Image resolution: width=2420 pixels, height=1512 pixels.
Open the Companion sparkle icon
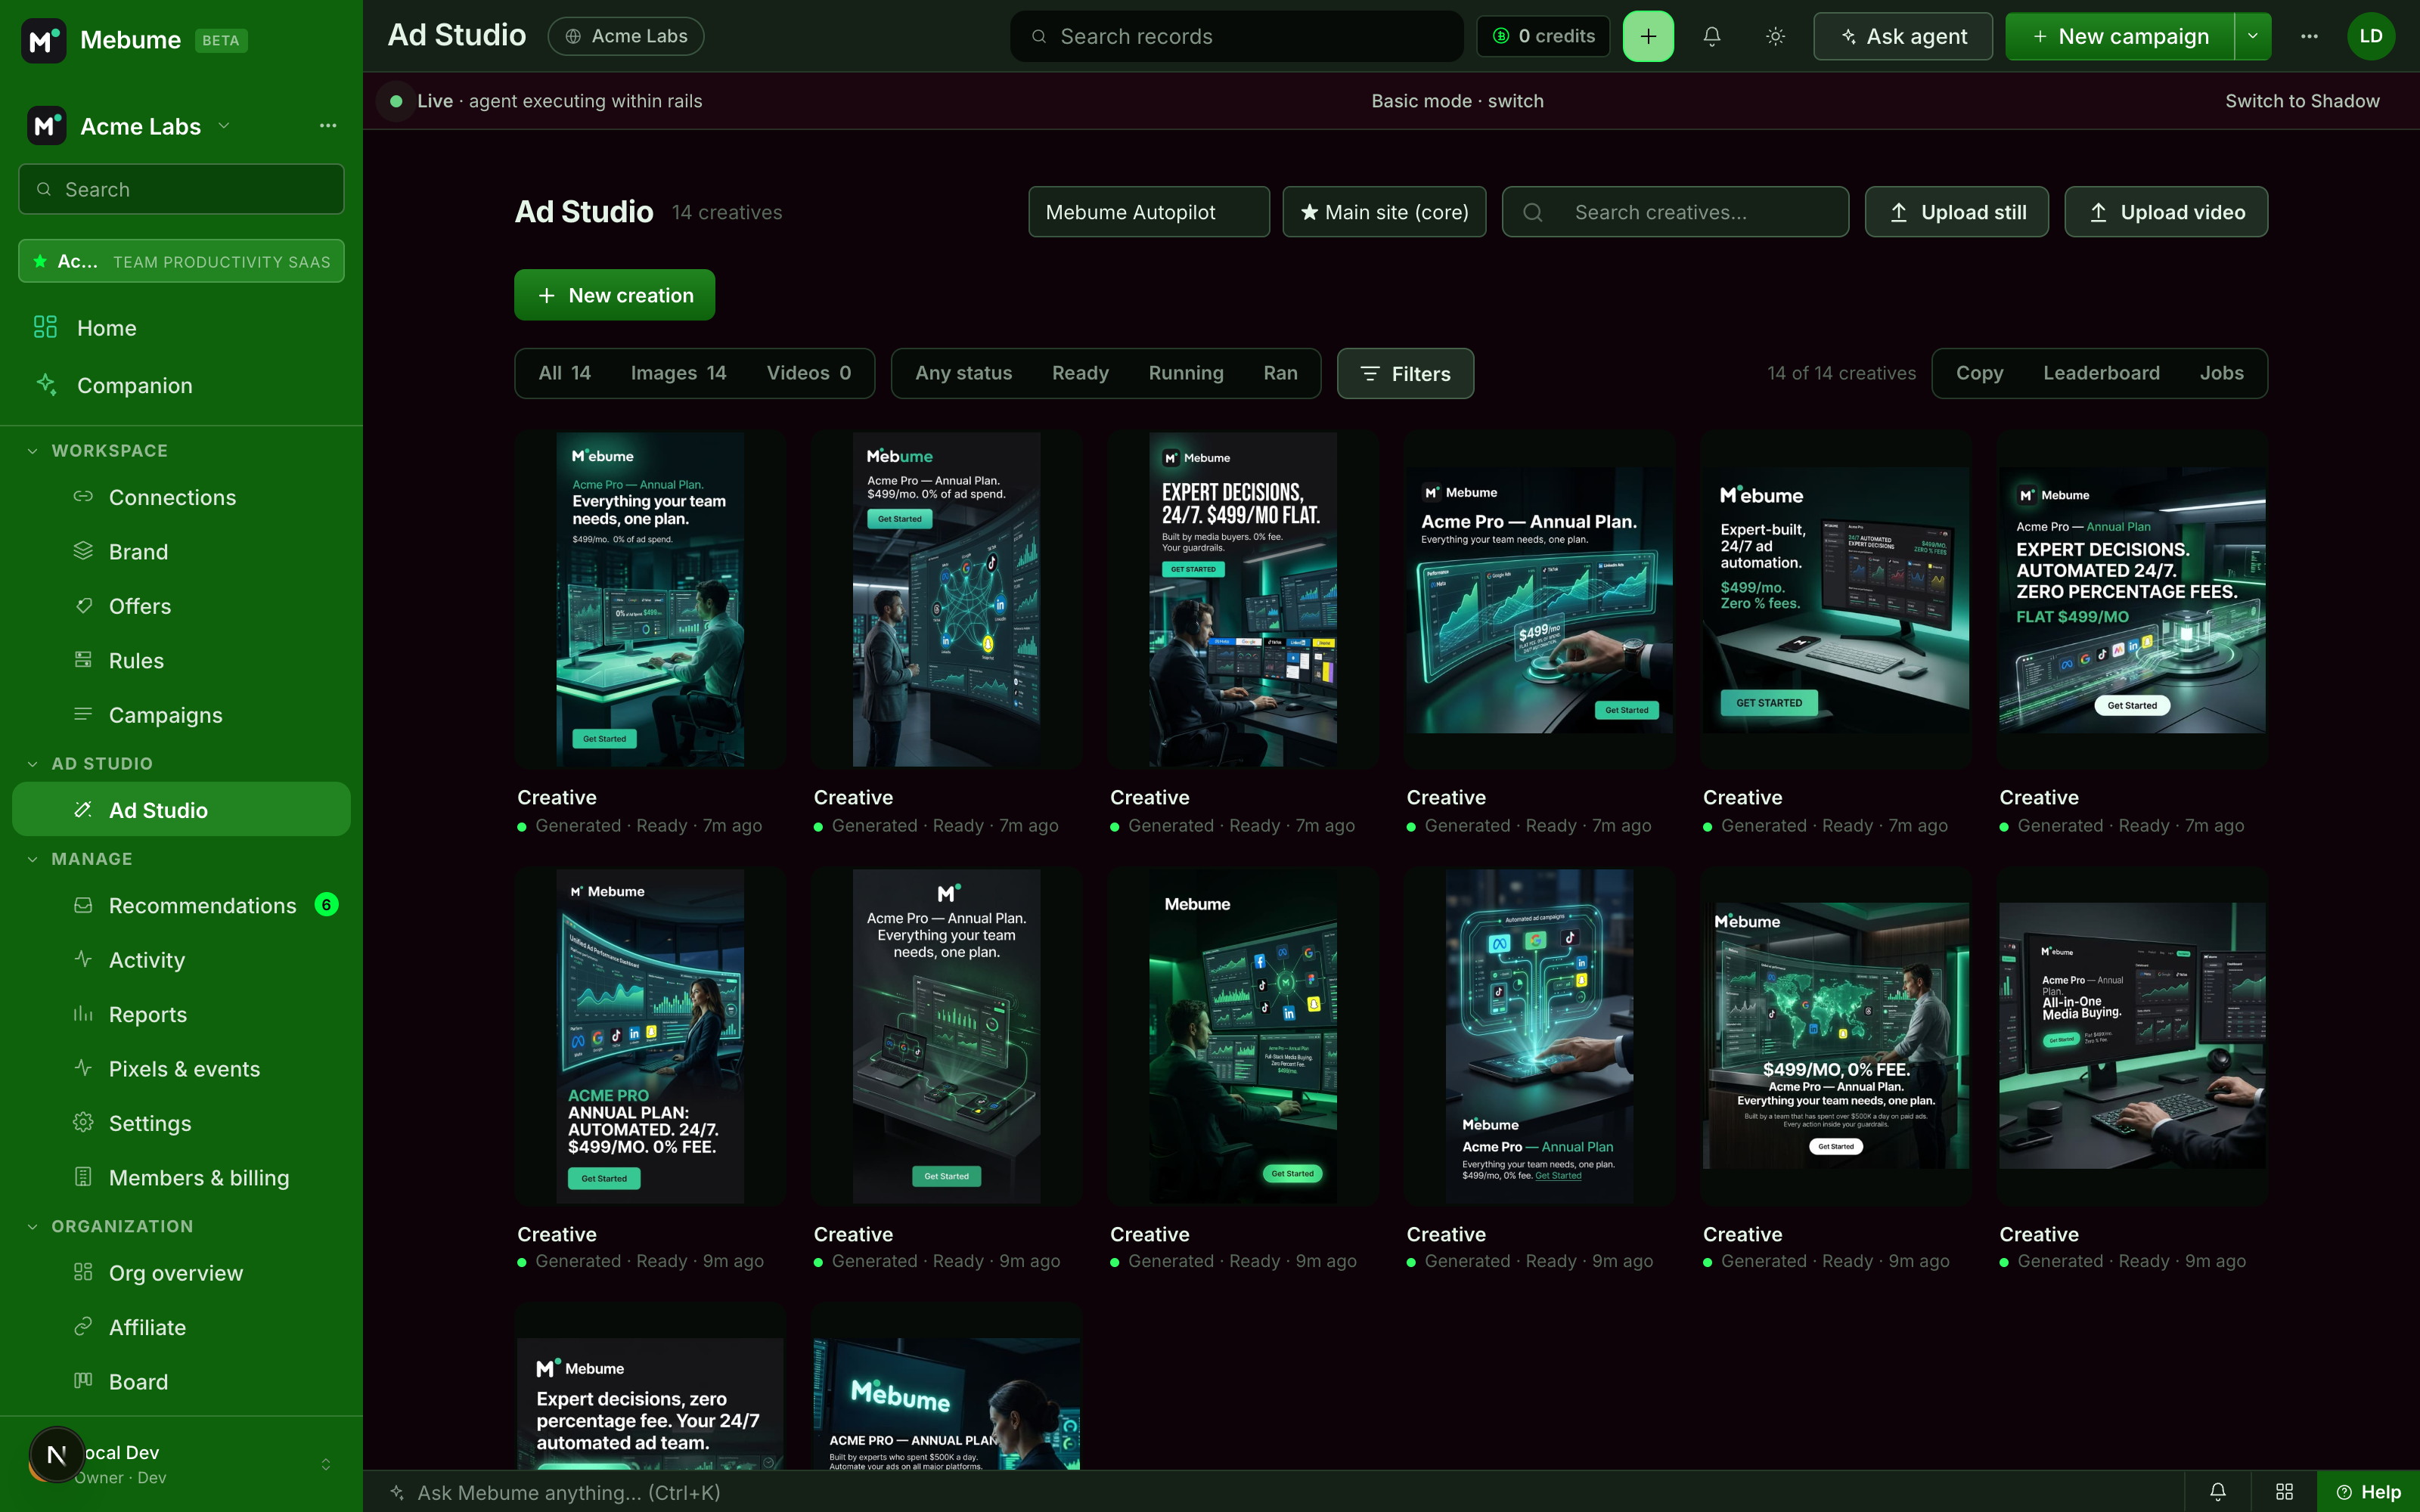click(x=45, y=385)
